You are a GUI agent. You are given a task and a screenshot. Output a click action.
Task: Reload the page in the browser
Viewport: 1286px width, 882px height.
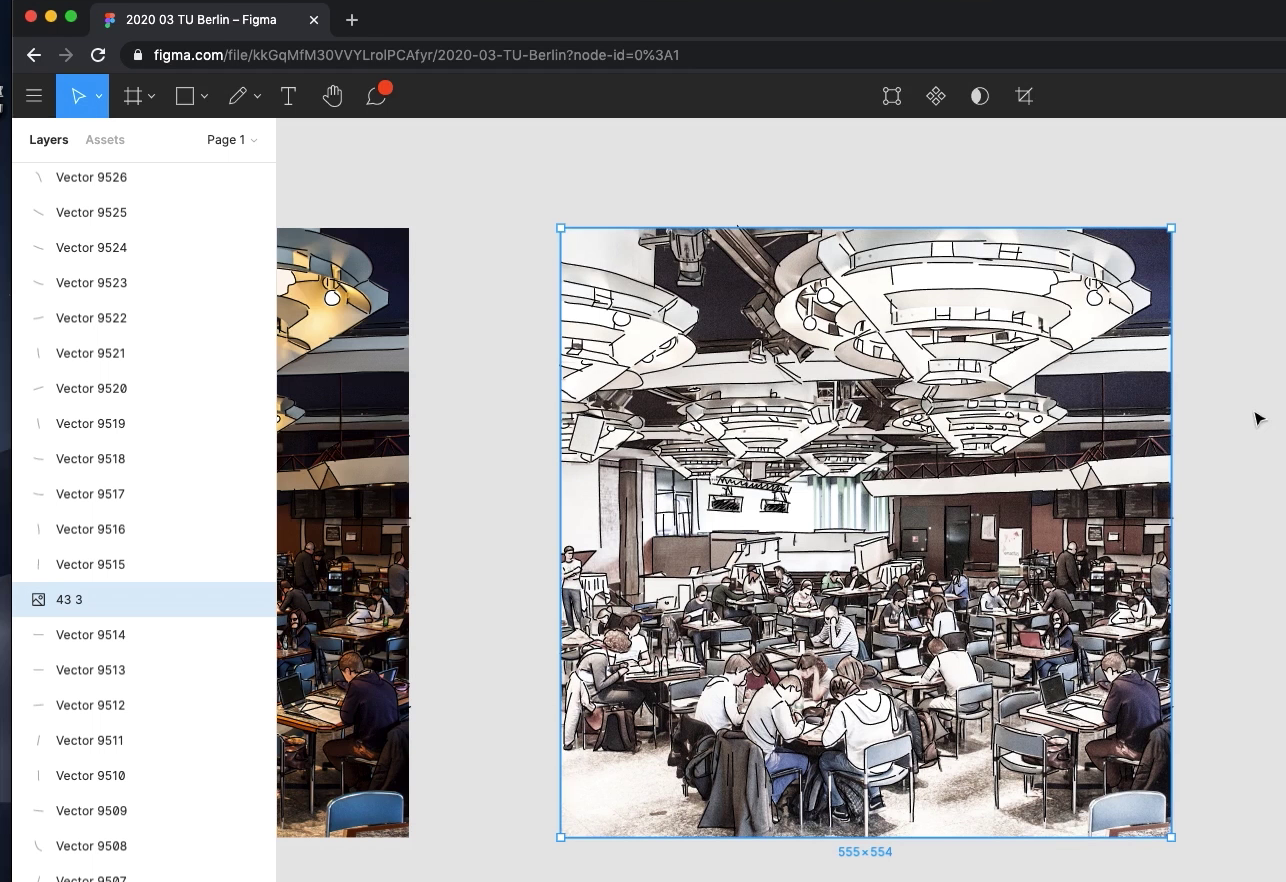(98, 55)
